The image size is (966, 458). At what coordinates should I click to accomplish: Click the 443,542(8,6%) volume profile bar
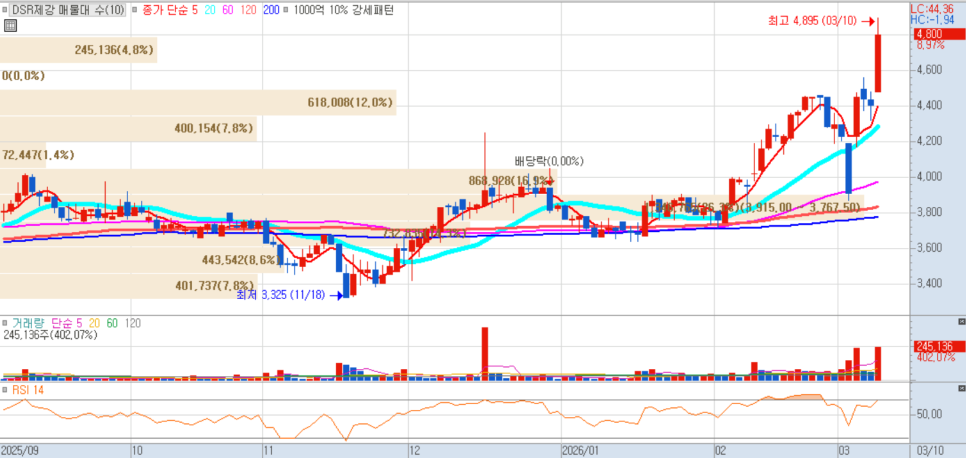tap(142, 260)
